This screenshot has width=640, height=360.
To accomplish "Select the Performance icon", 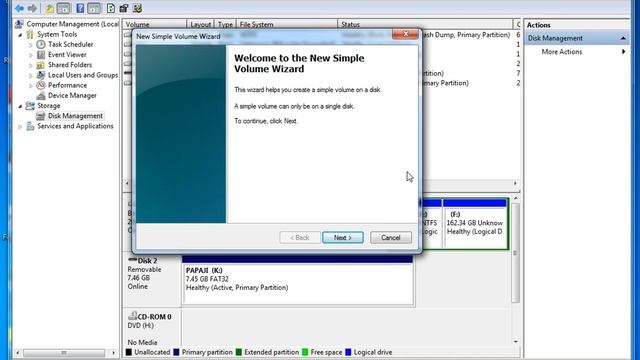I will coord(41,85).
